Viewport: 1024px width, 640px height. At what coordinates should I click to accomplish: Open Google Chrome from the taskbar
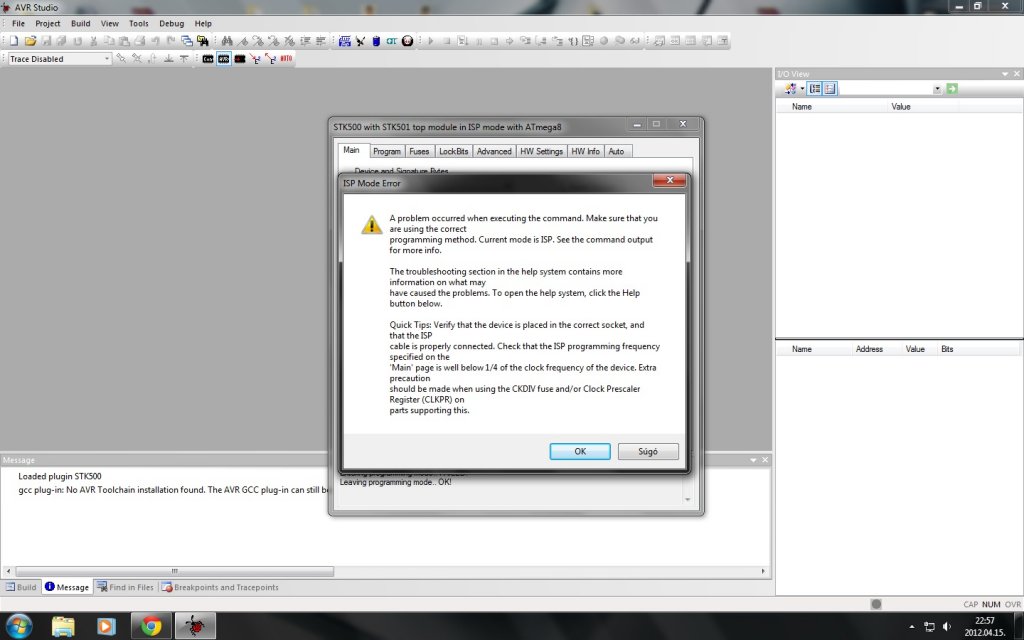pyautogui.click(x=151, y=626)
